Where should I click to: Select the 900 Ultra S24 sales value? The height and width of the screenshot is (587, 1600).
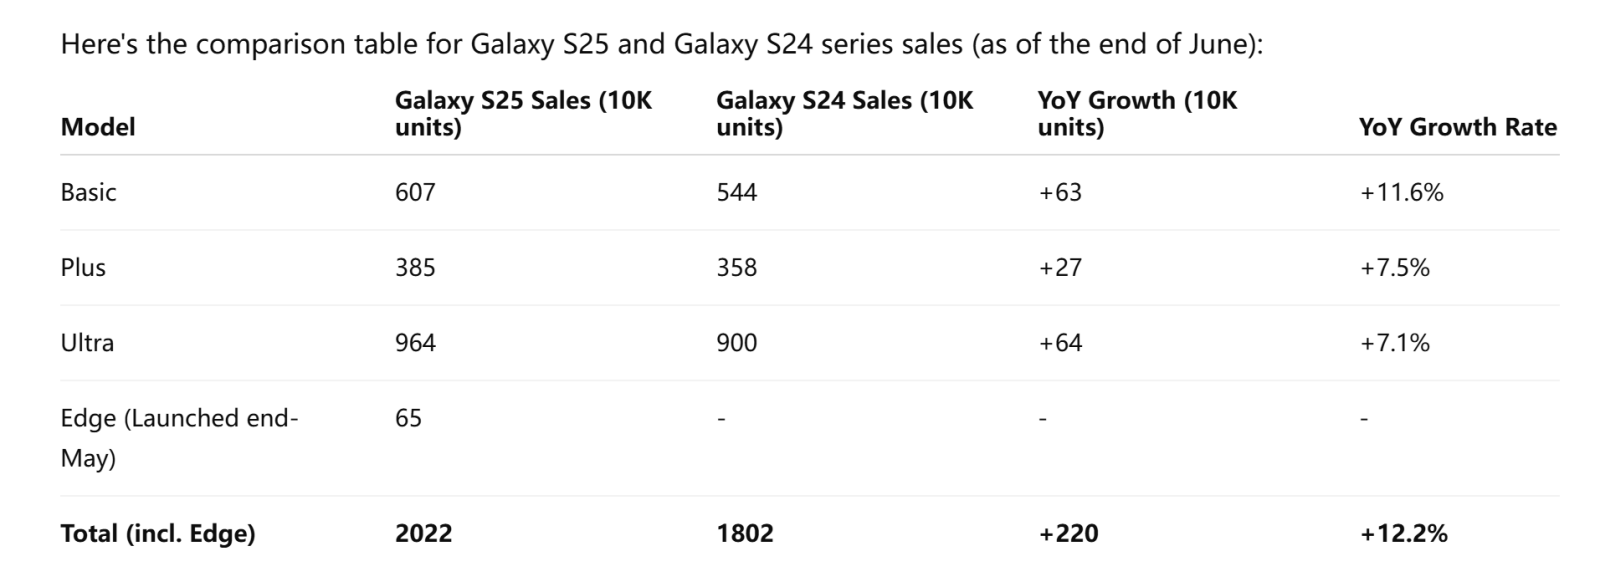click(737, 342)
